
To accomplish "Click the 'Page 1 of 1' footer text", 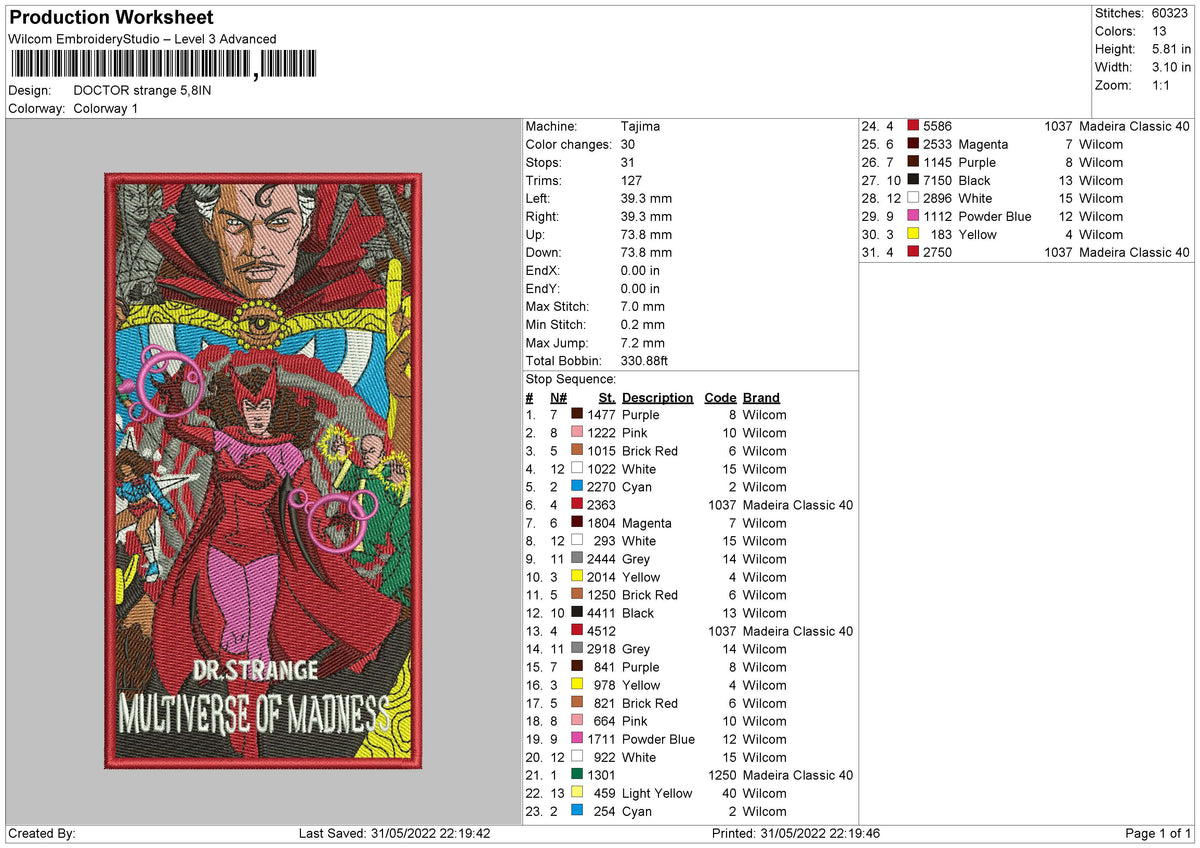I will [1158, 833].
